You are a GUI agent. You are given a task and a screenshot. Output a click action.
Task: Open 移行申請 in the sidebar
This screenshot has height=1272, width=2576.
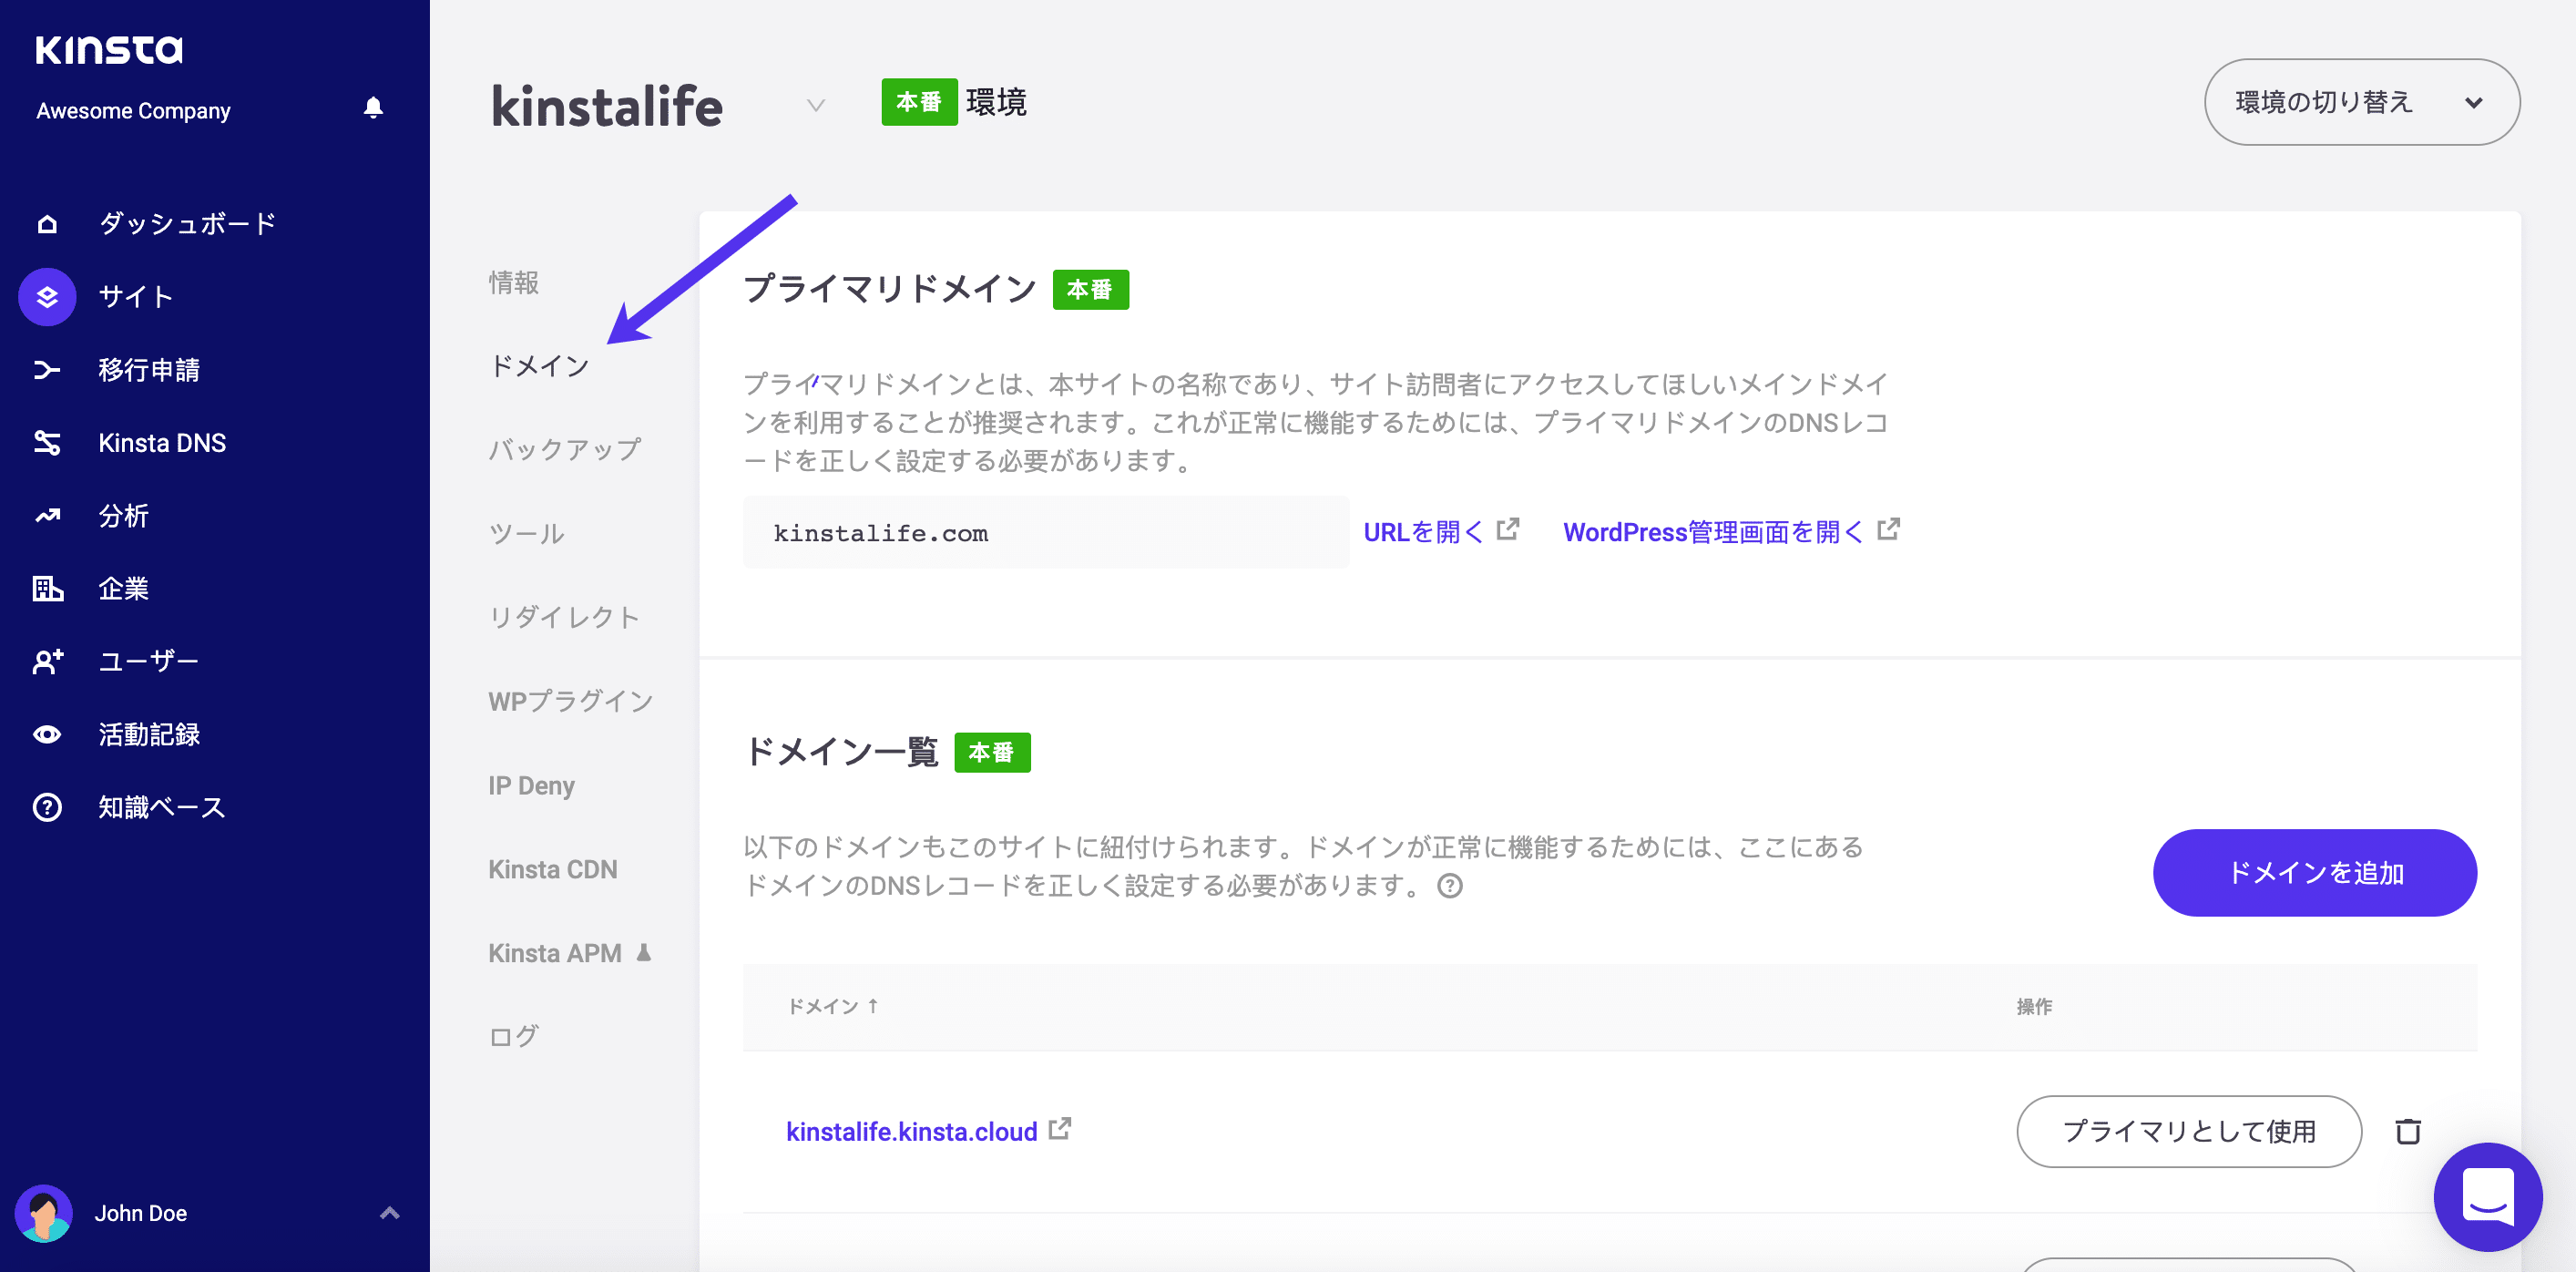click(149, 370)
